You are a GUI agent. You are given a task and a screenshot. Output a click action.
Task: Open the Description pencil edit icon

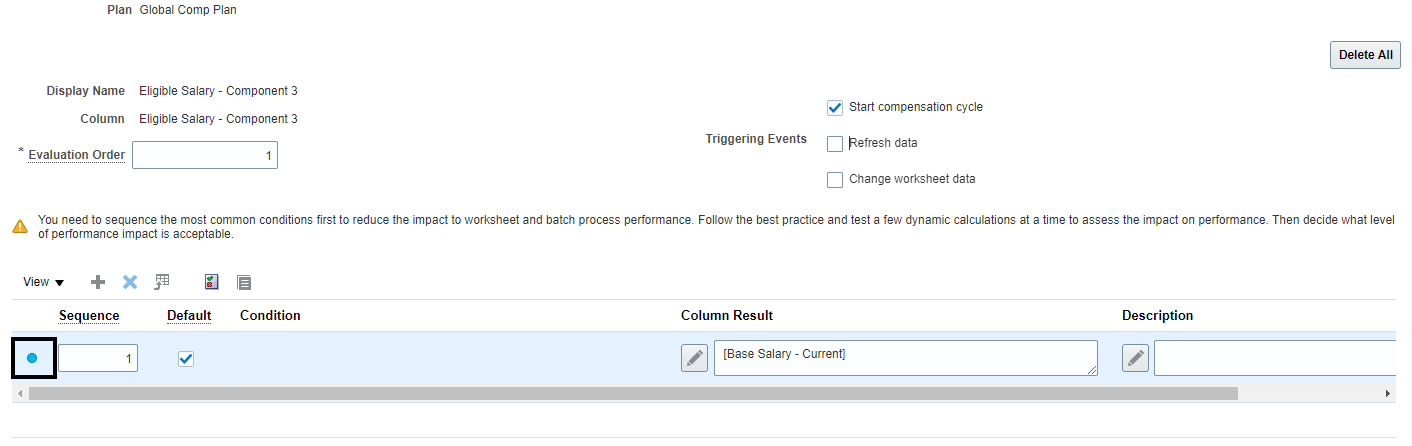click(x=1135, y=358)
